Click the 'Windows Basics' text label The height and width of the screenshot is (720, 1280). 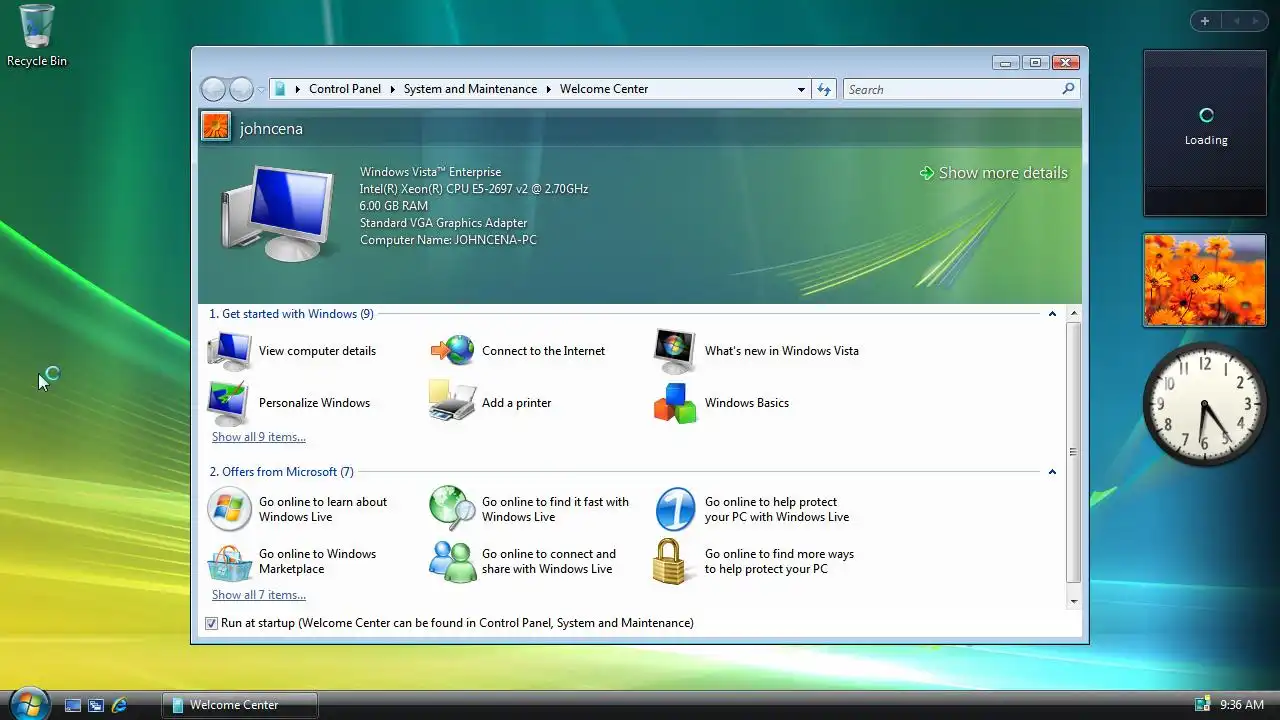(x=747, y=403)
